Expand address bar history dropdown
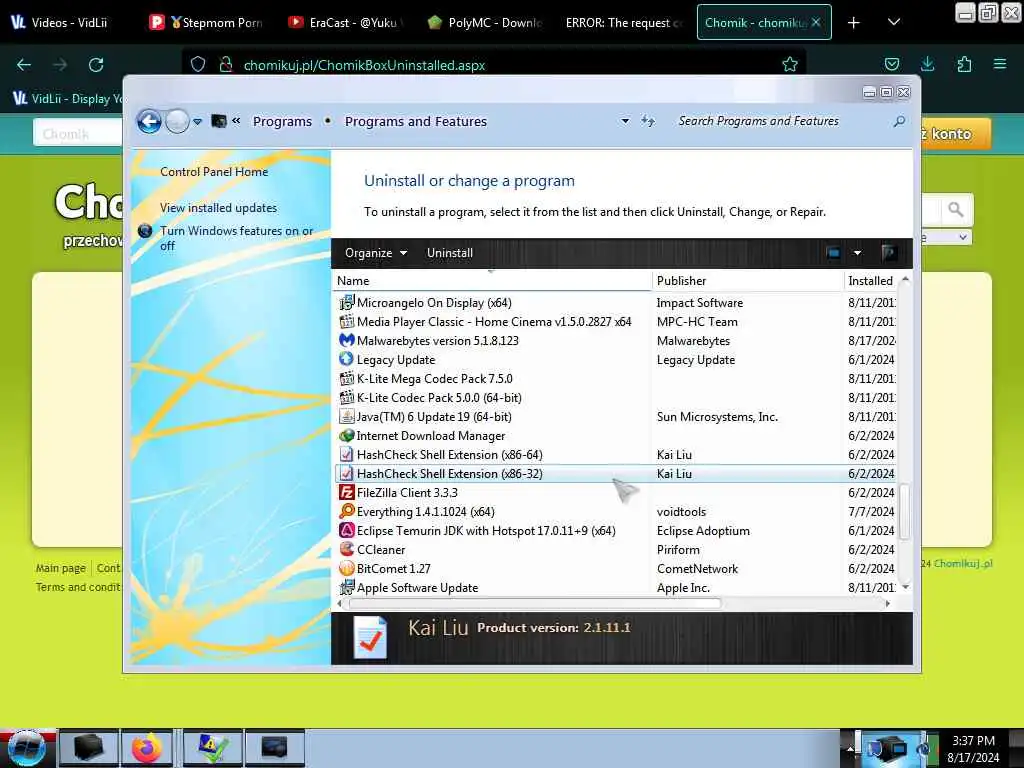Screen dimensions: 1024x768 click(625, 121)
